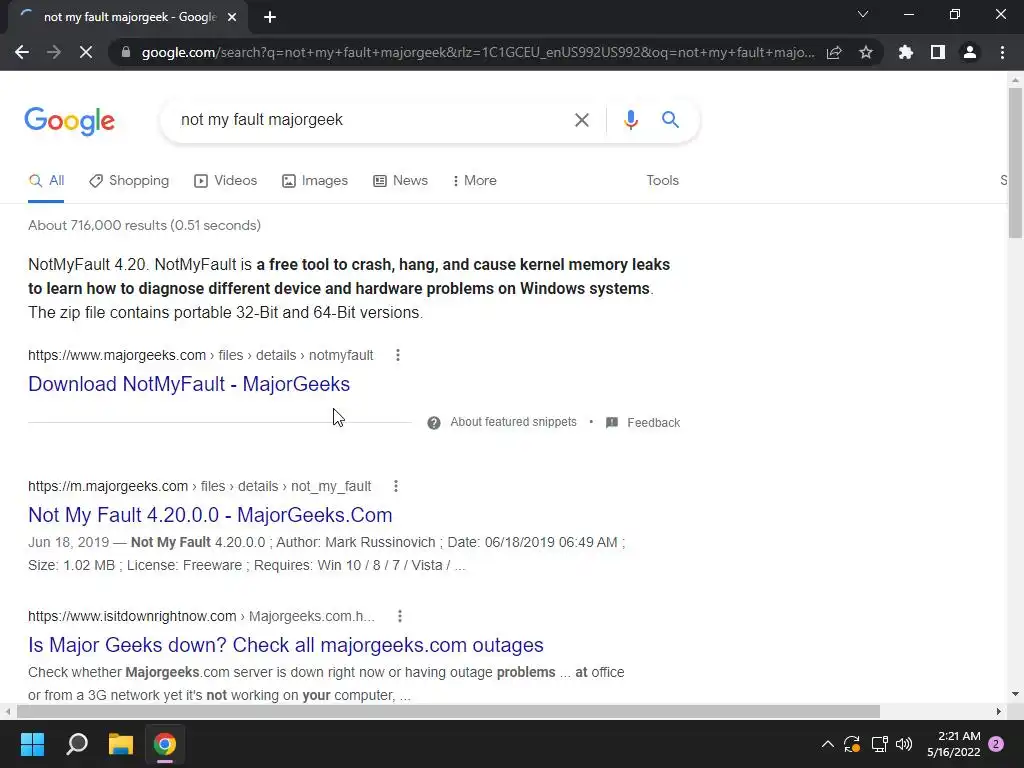Click the About featured snippets help icon

coord(434,423)
